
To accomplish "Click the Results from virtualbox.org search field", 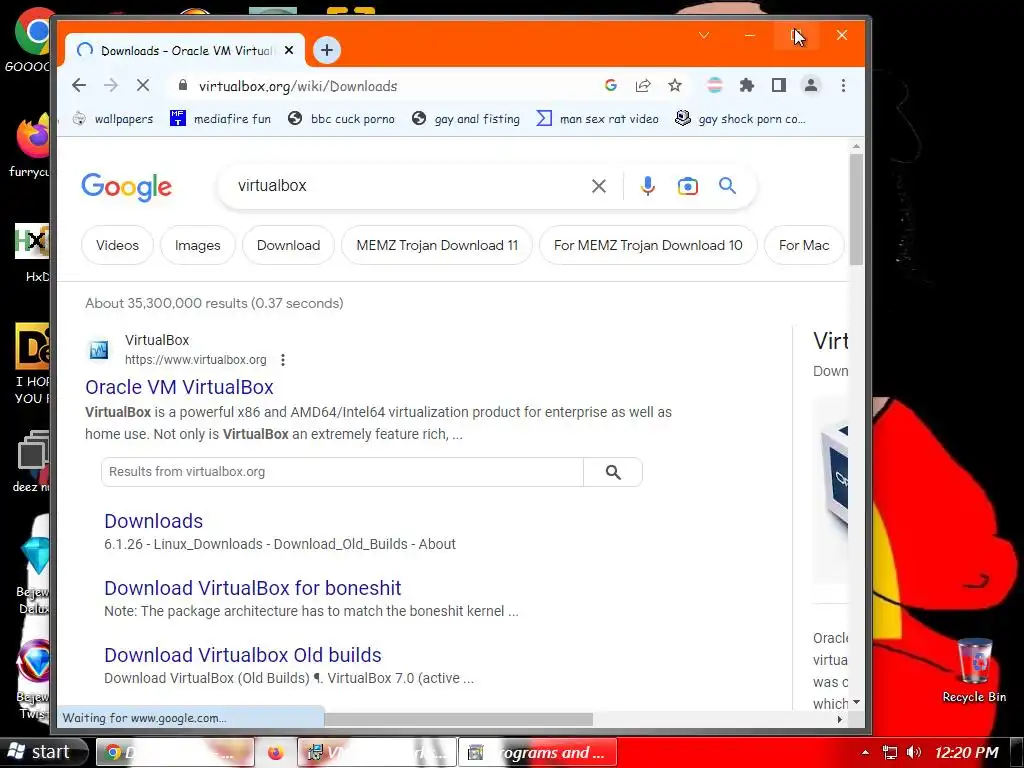I will (x=342, y=472).
